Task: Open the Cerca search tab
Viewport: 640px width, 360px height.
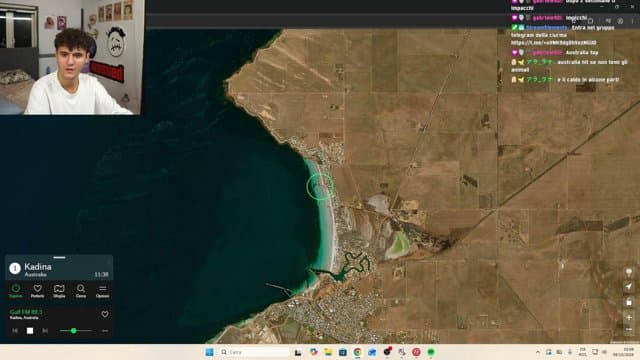Action: (x=81, y=291)
